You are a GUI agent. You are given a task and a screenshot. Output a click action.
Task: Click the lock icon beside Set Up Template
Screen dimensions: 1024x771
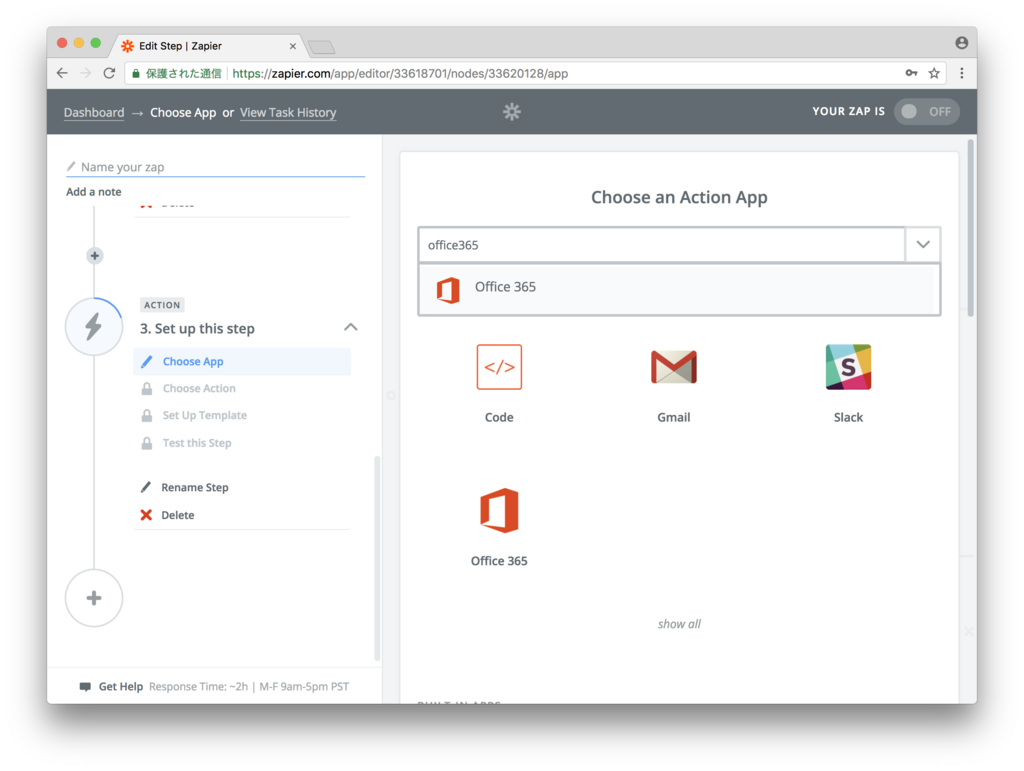pos(147,415)
